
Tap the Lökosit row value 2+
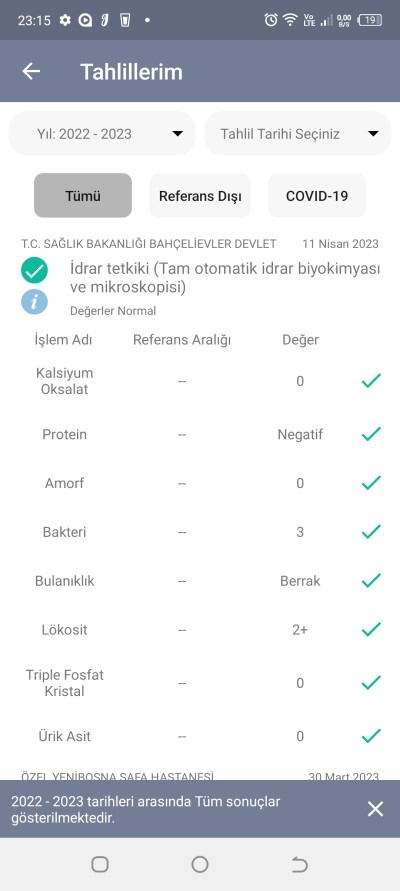(299, 630)
